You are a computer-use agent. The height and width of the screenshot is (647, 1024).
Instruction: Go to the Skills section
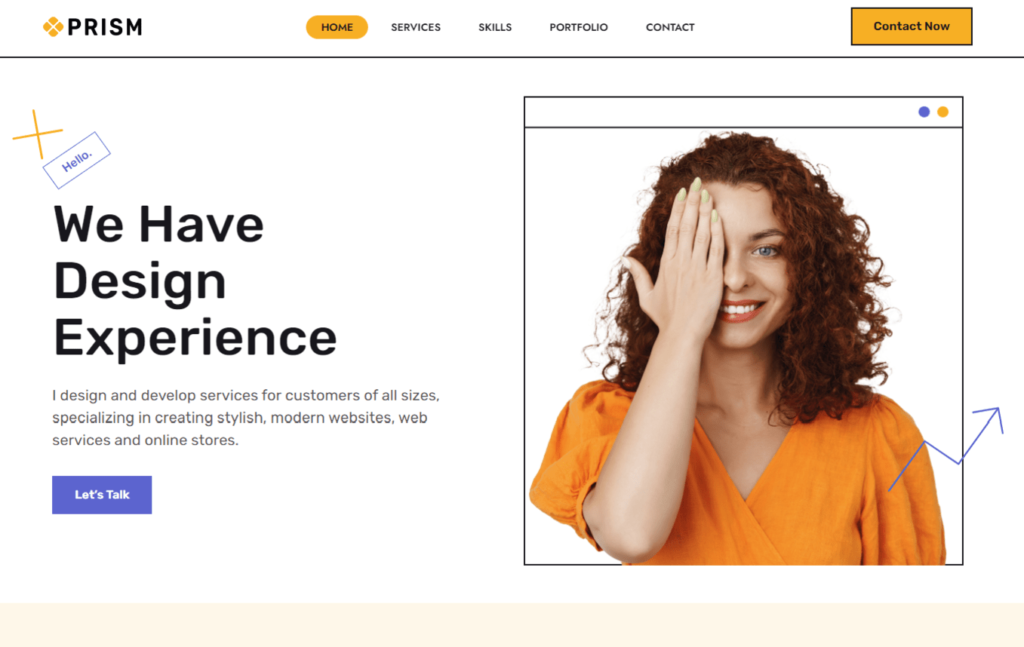point(495,27)
